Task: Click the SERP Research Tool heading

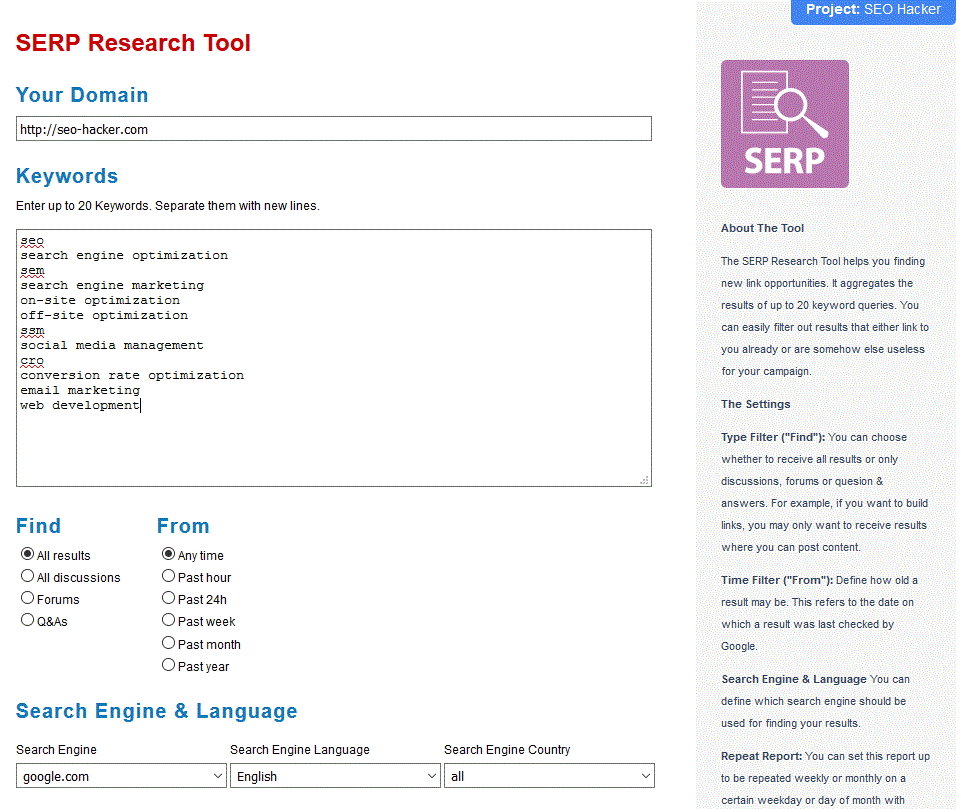Action: (133, 43)
